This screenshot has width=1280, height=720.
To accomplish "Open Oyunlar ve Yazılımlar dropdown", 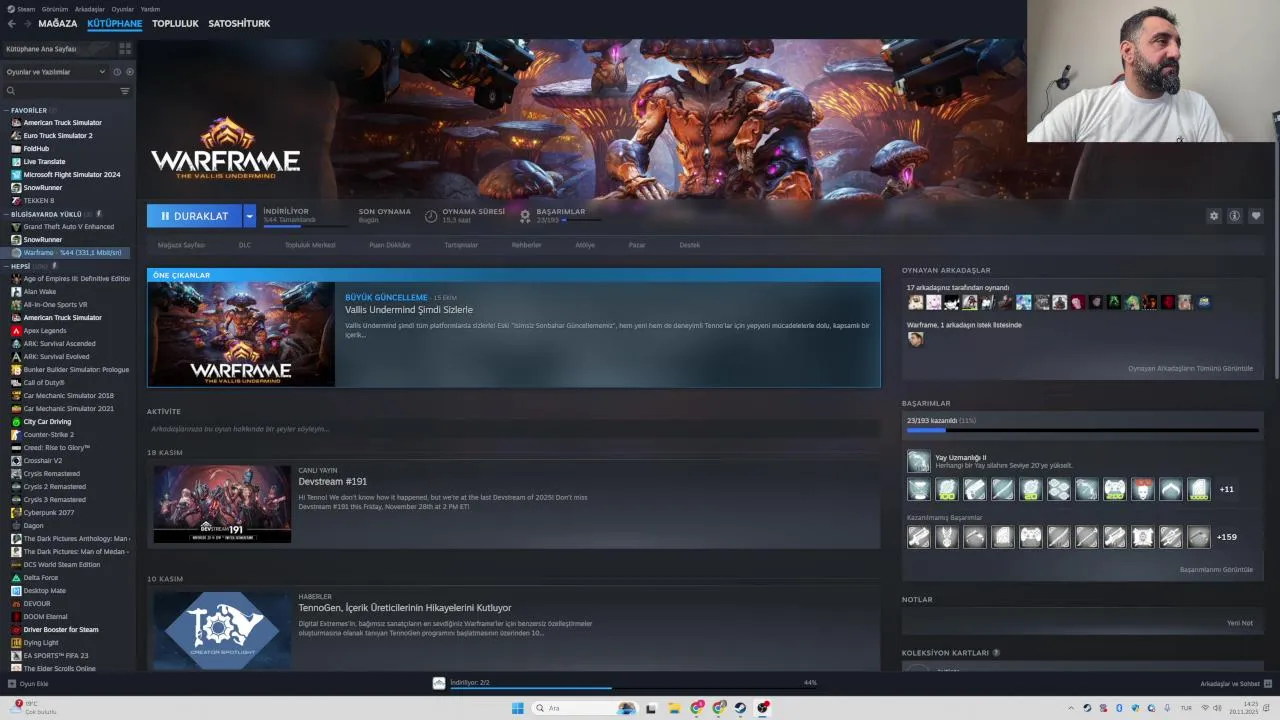I will click(x=56, y=72).
